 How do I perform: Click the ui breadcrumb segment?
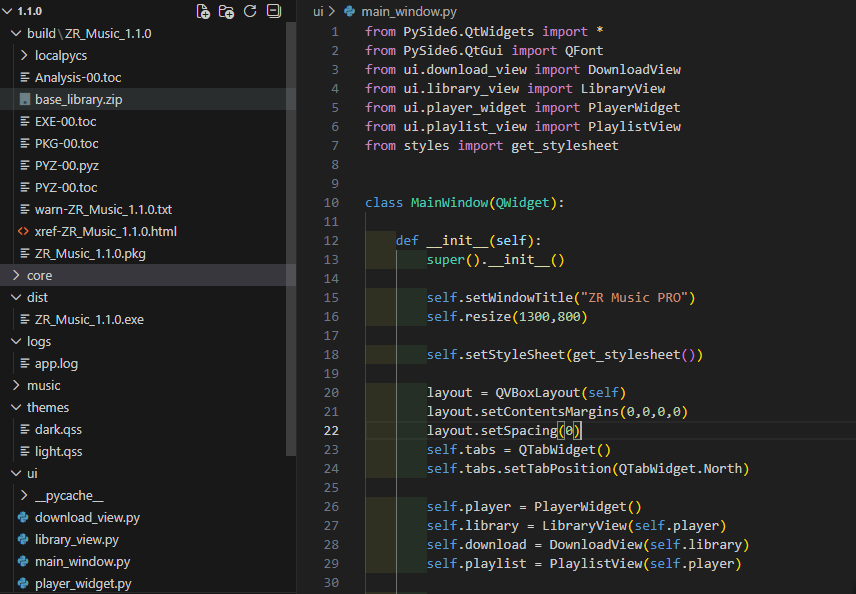coord(318,11)
